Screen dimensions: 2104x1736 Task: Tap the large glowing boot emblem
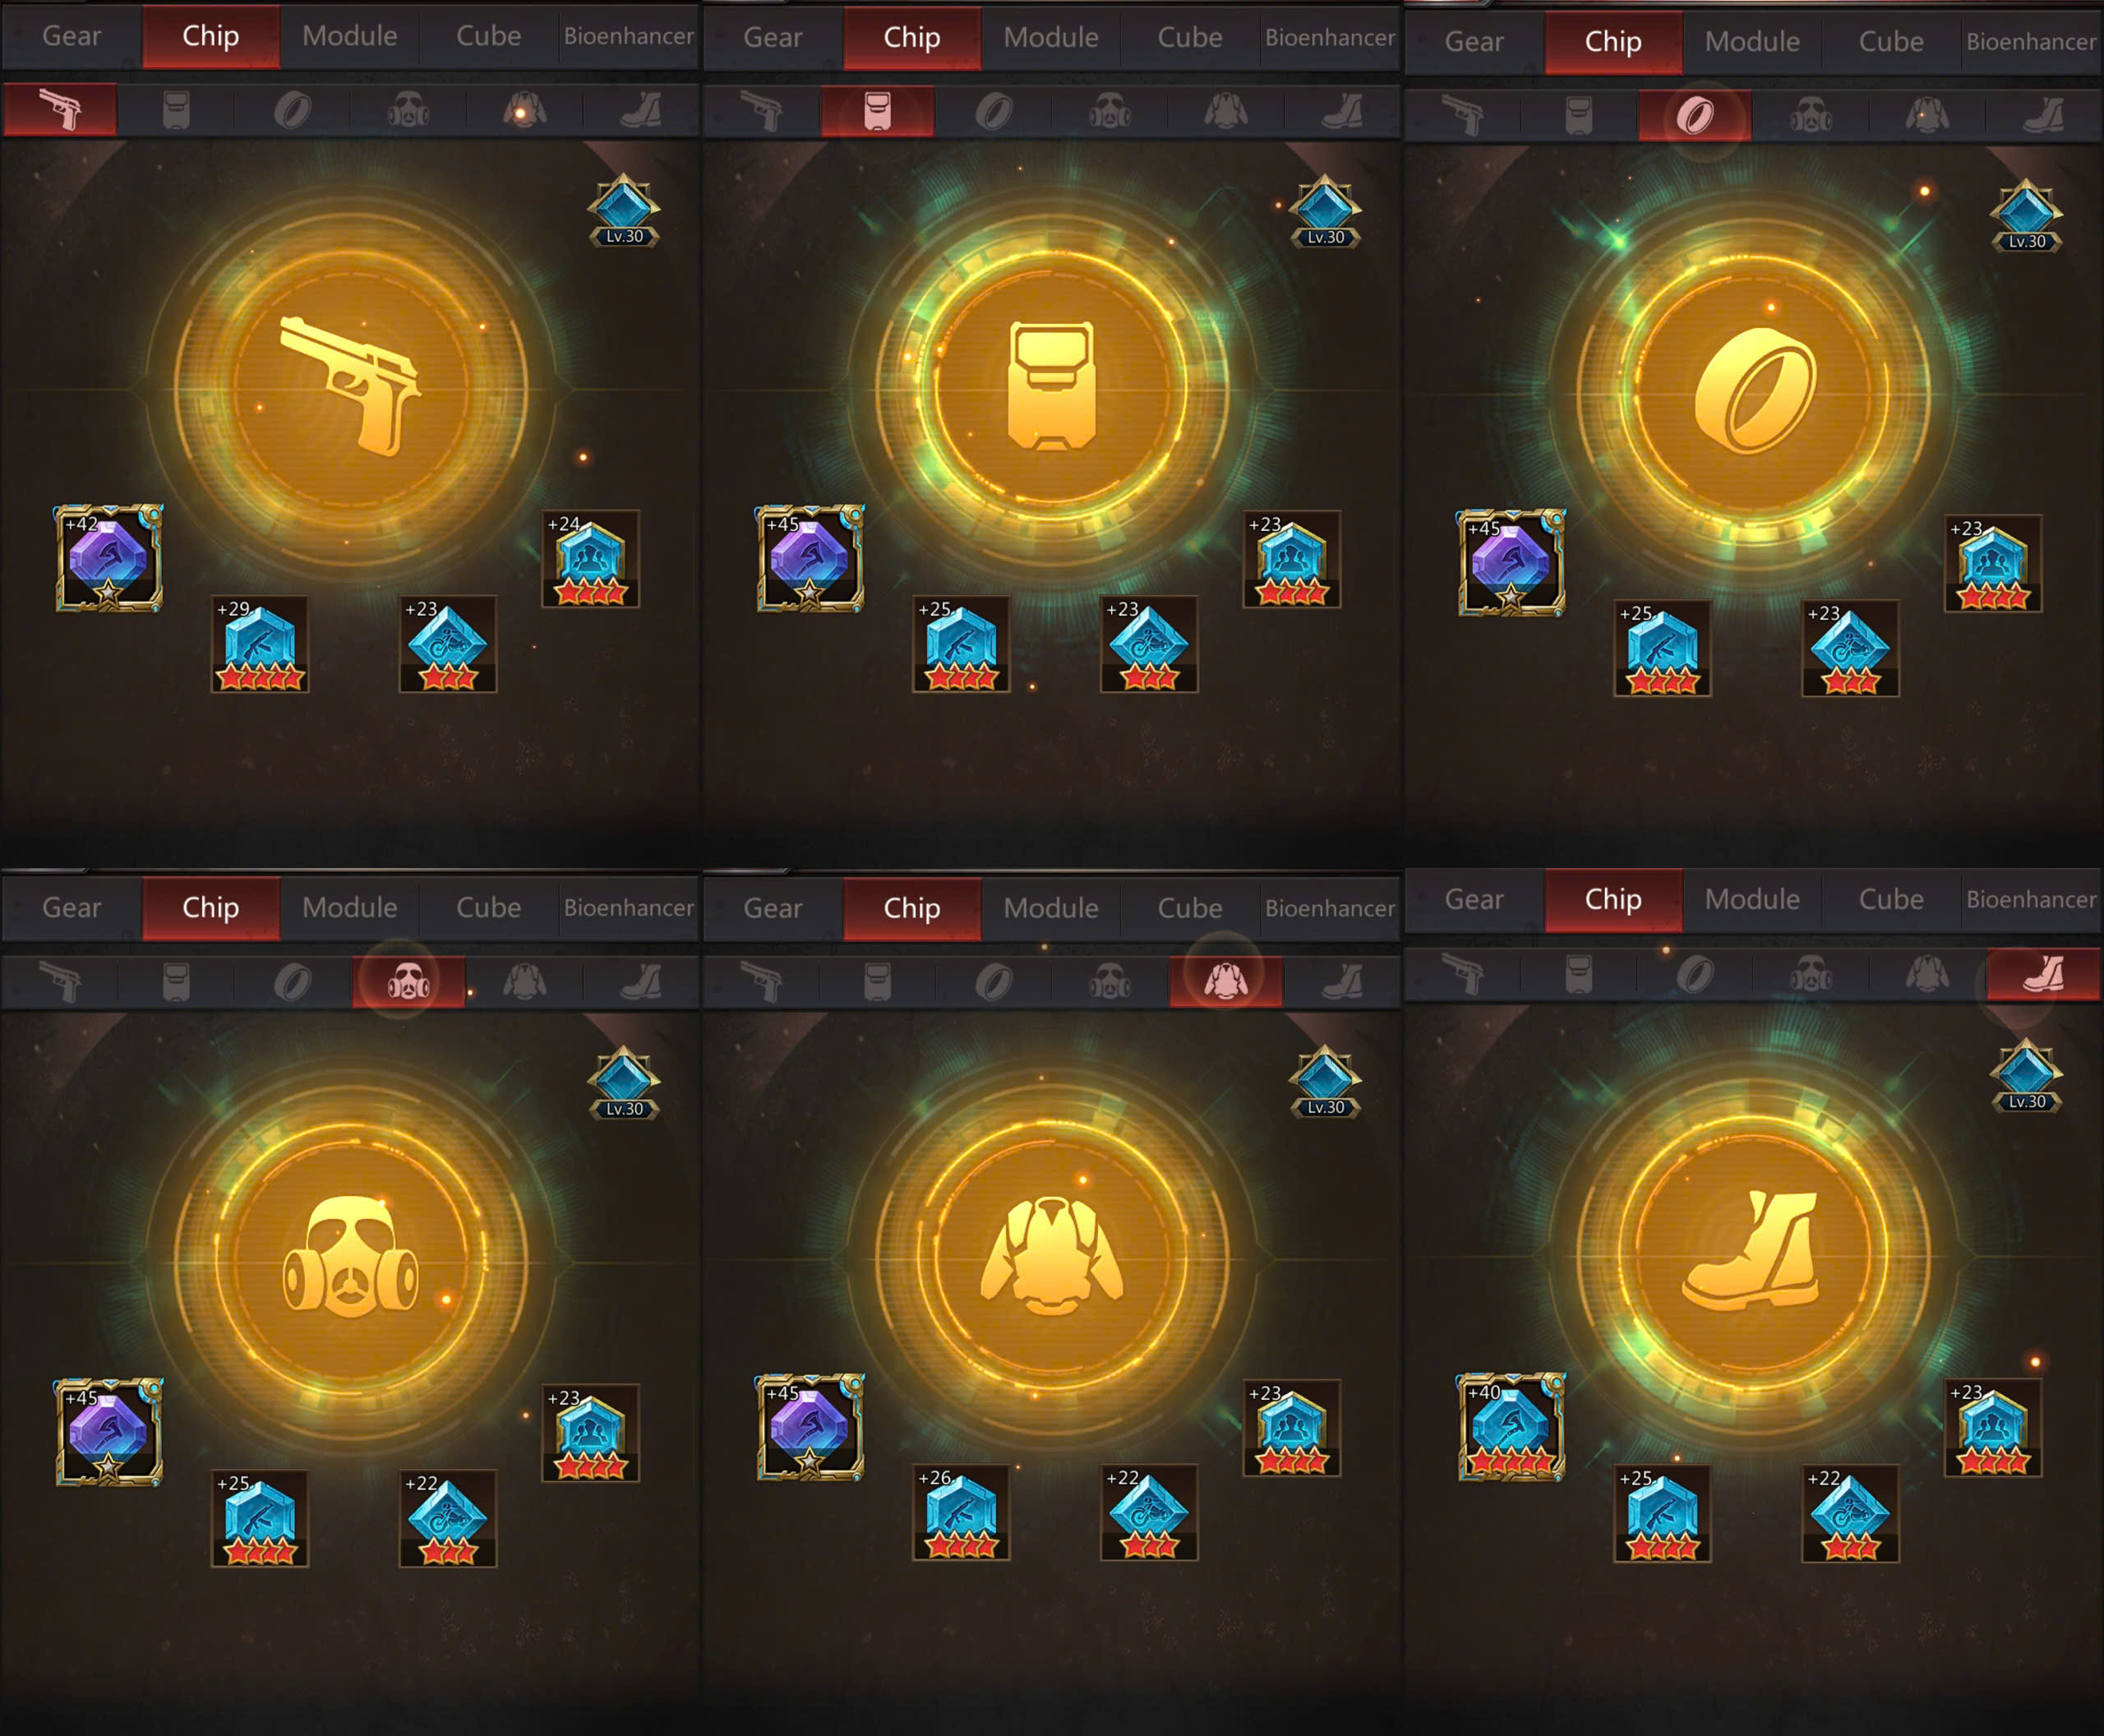tap(1754, 1252)
